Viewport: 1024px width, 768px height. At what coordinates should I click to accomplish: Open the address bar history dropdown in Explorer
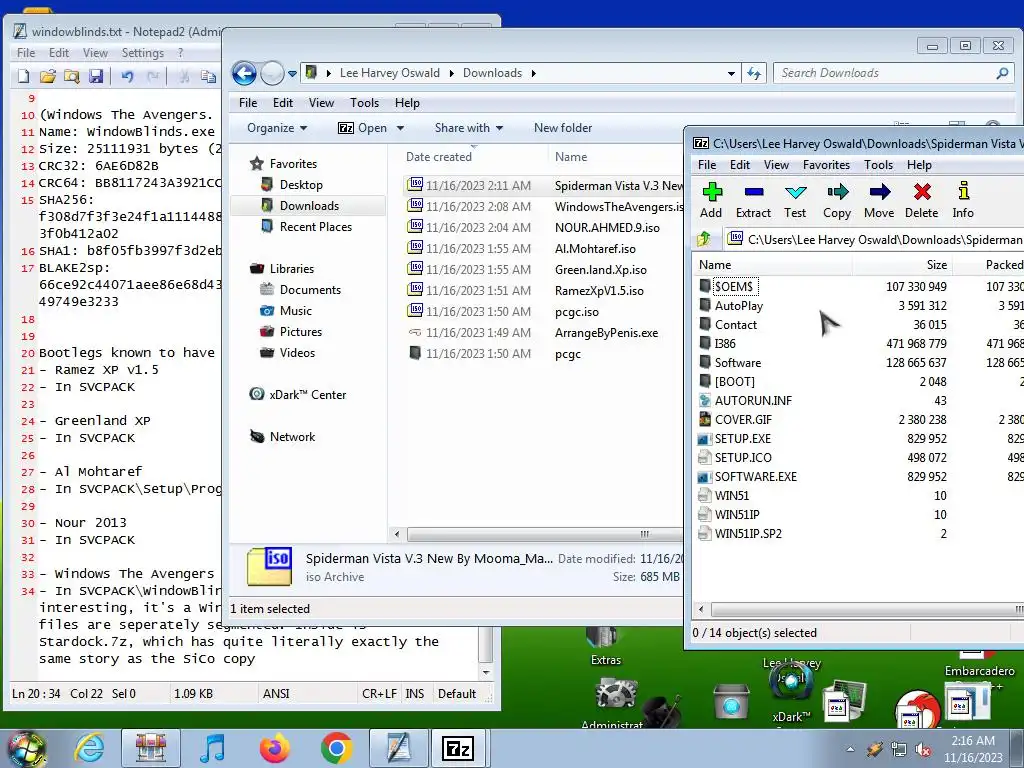[x=731, y=73]
